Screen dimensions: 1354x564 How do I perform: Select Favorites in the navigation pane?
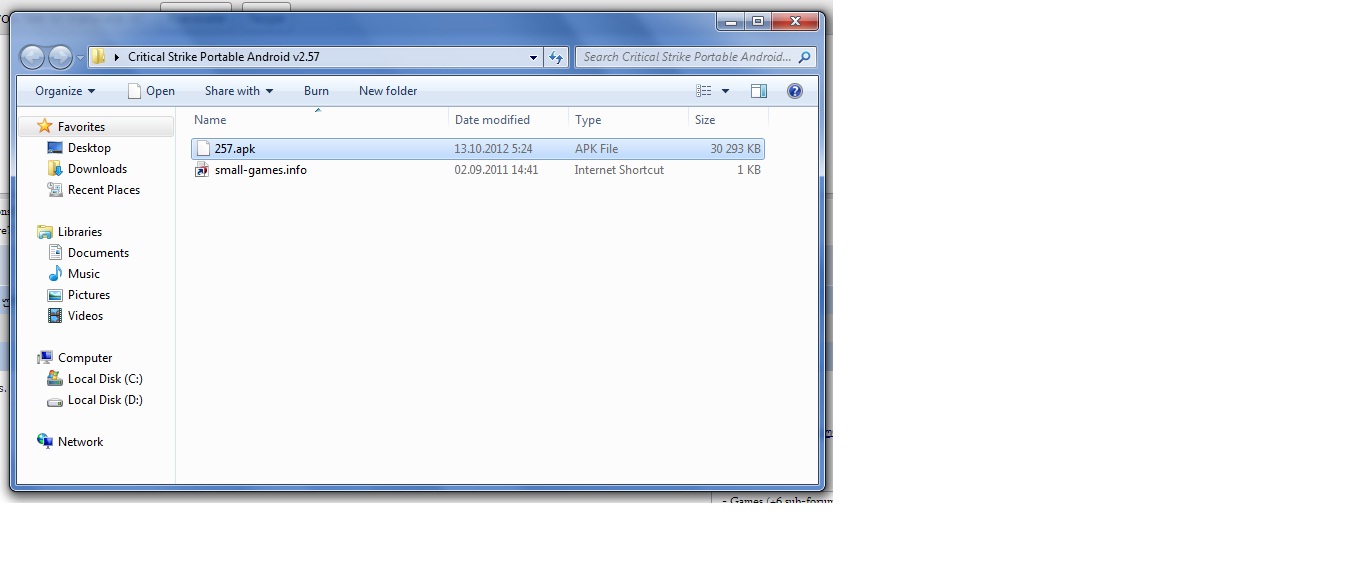[x=81, y=127]
